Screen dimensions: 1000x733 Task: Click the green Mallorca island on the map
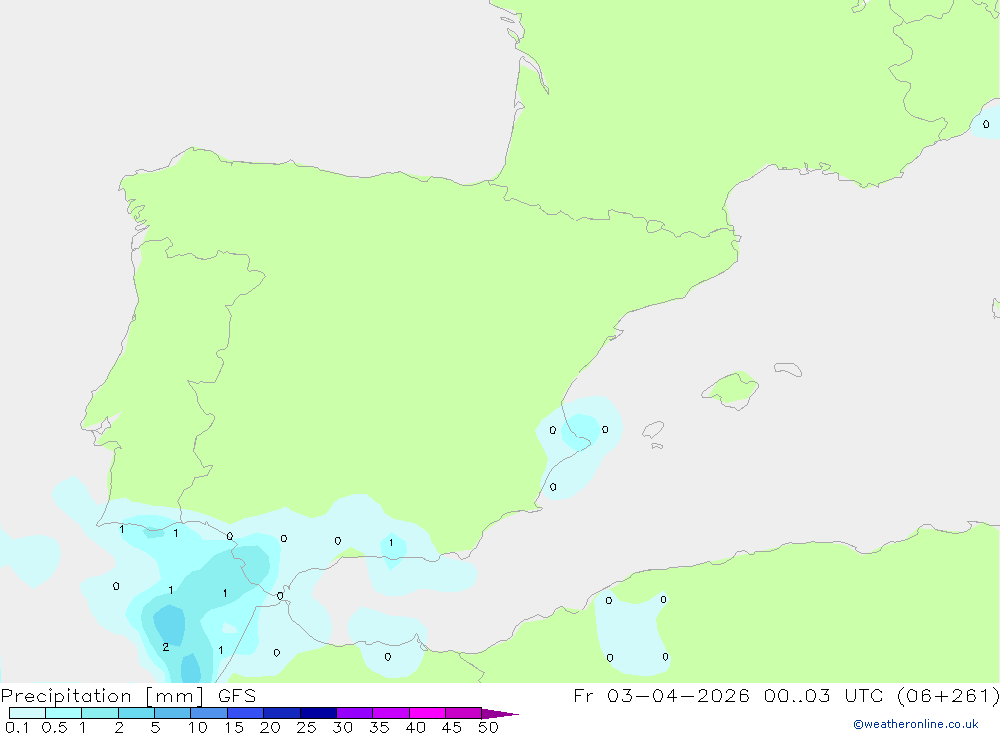(x=731, y=389)
